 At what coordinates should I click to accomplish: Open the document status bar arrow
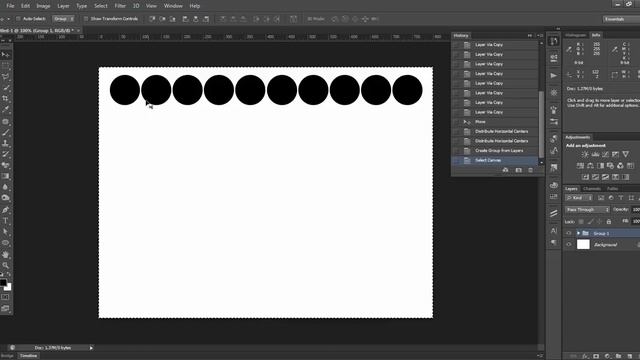91,348
